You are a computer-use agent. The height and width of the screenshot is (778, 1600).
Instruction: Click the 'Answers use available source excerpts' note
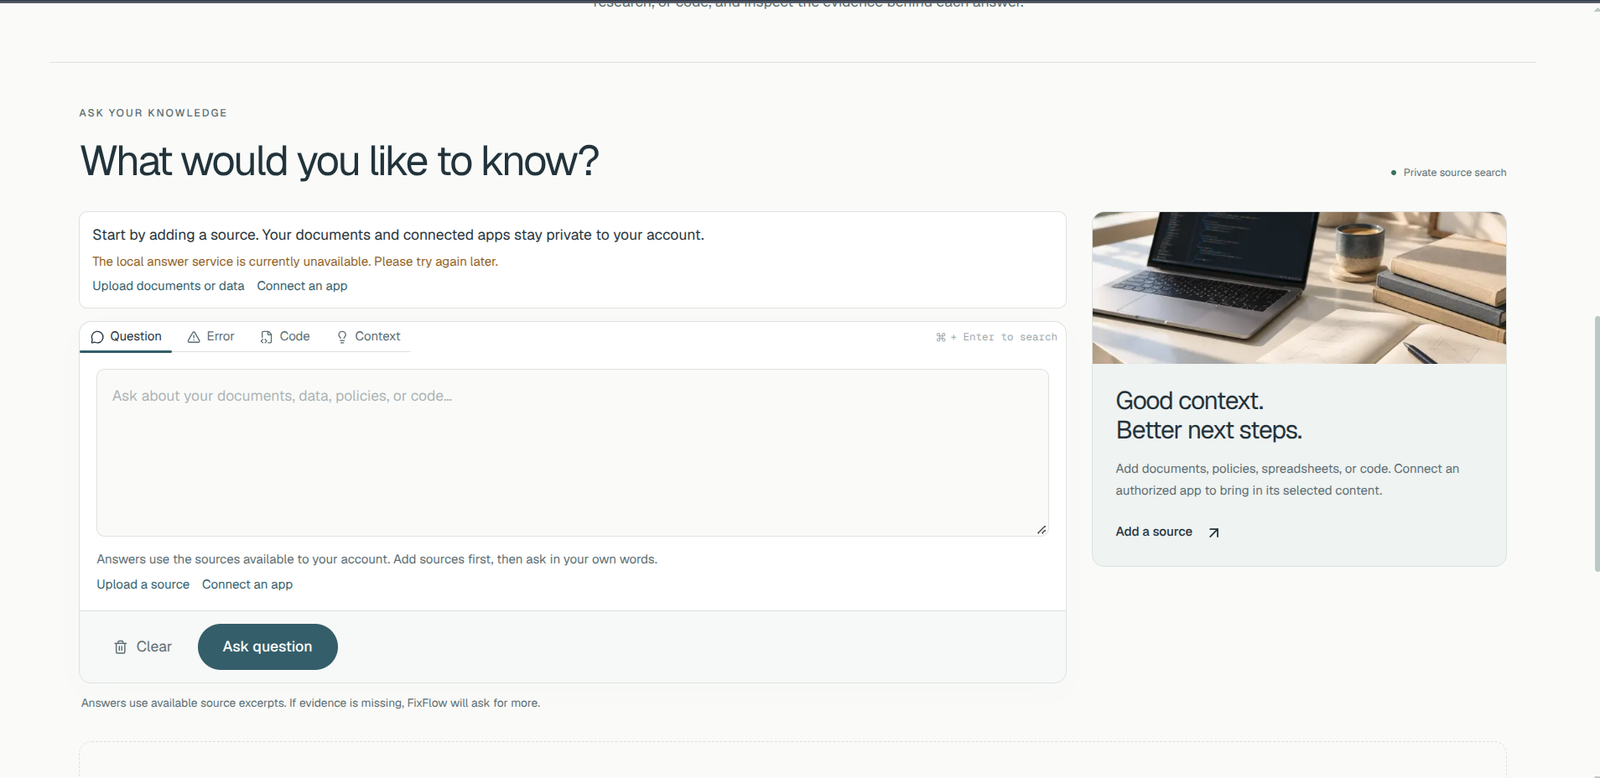(310, 704)
